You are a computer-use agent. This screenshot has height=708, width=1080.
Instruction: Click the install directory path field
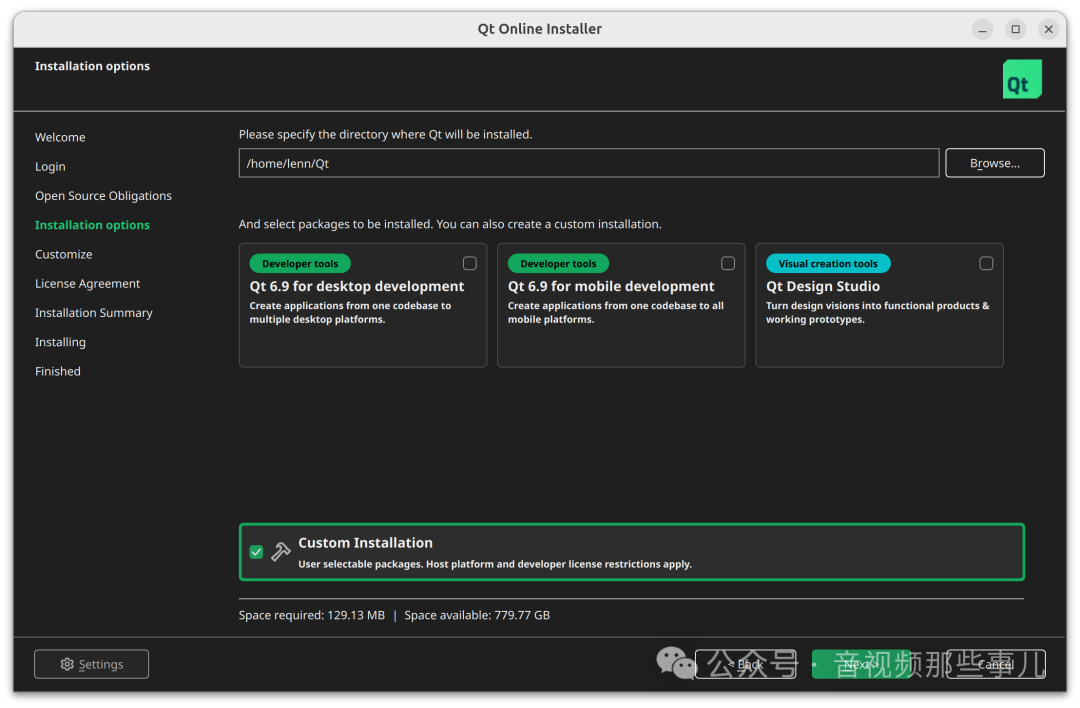[x=589, y=163]
